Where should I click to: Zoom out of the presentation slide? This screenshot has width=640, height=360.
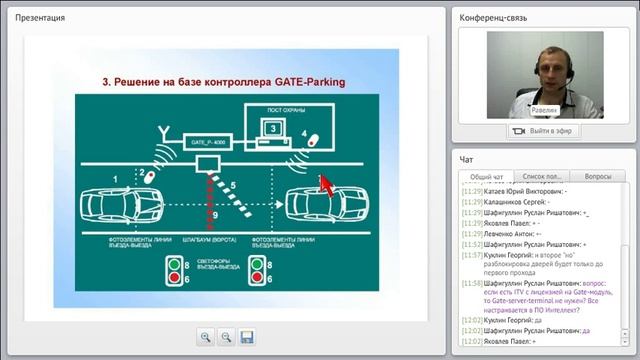click(226, 337)
